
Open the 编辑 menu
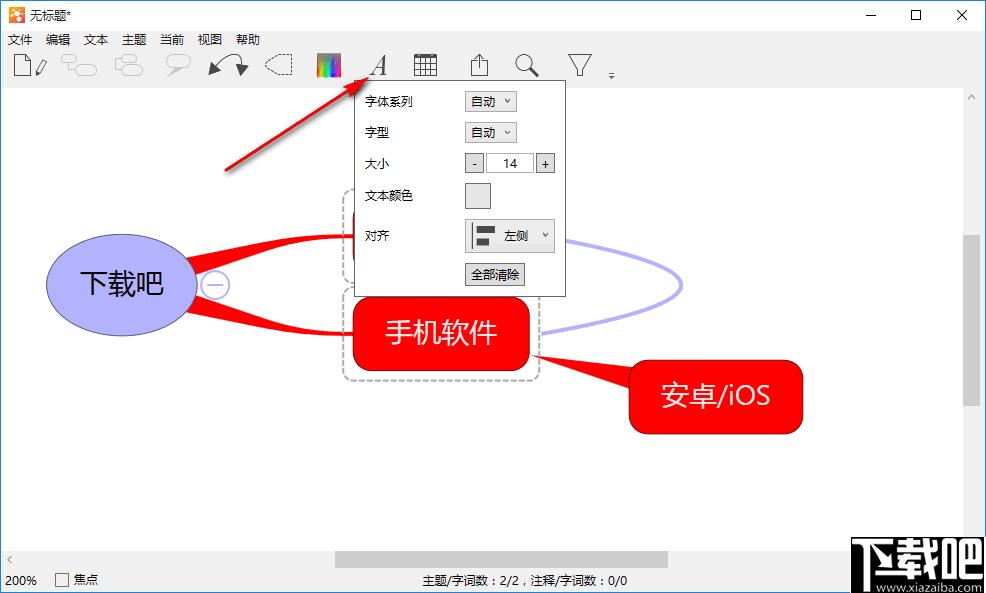[58, 40]
